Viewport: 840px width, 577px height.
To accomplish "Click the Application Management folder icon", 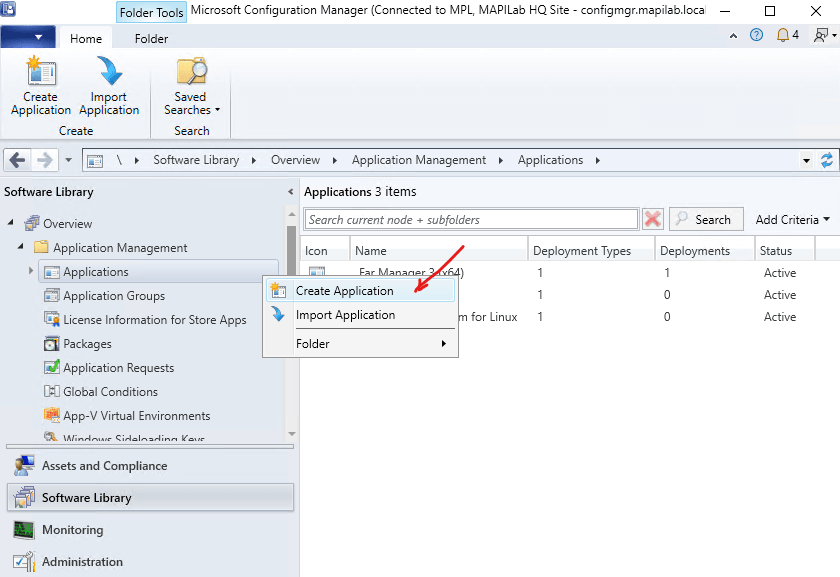I will coord(41,247).
